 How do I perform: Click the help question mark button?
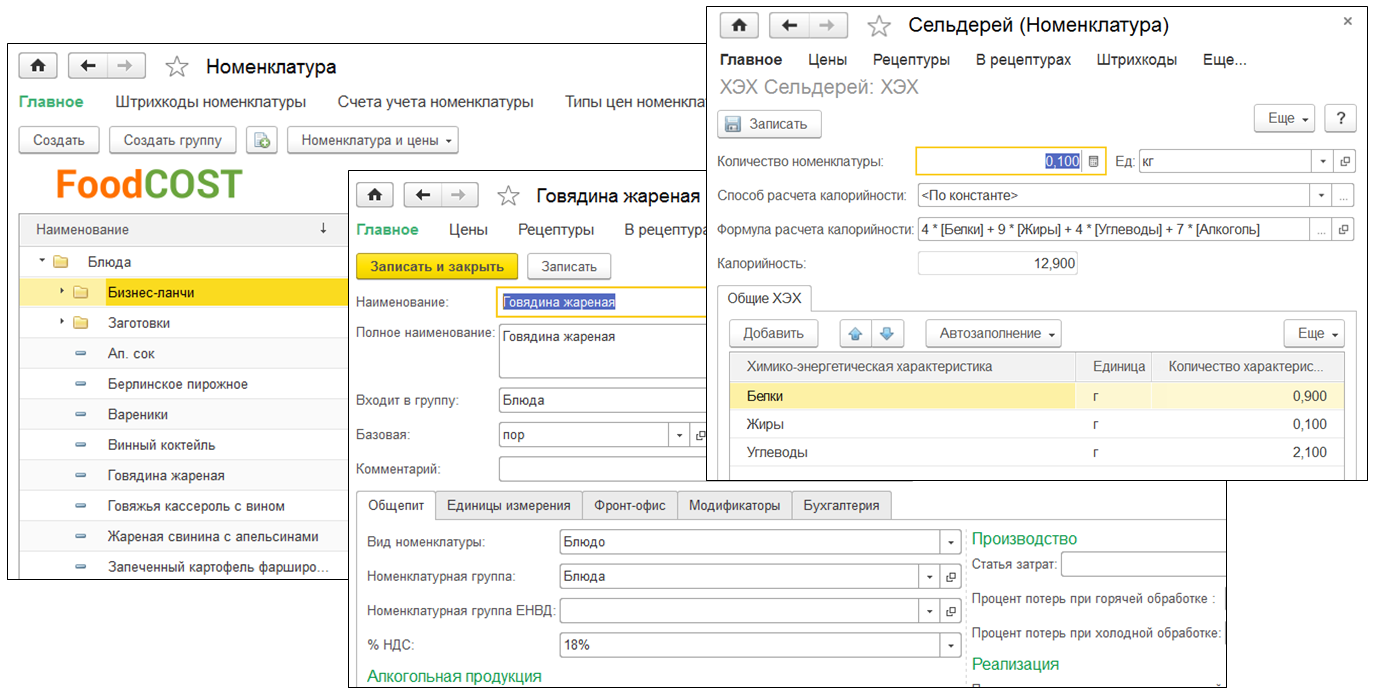tap(1340, 118)
